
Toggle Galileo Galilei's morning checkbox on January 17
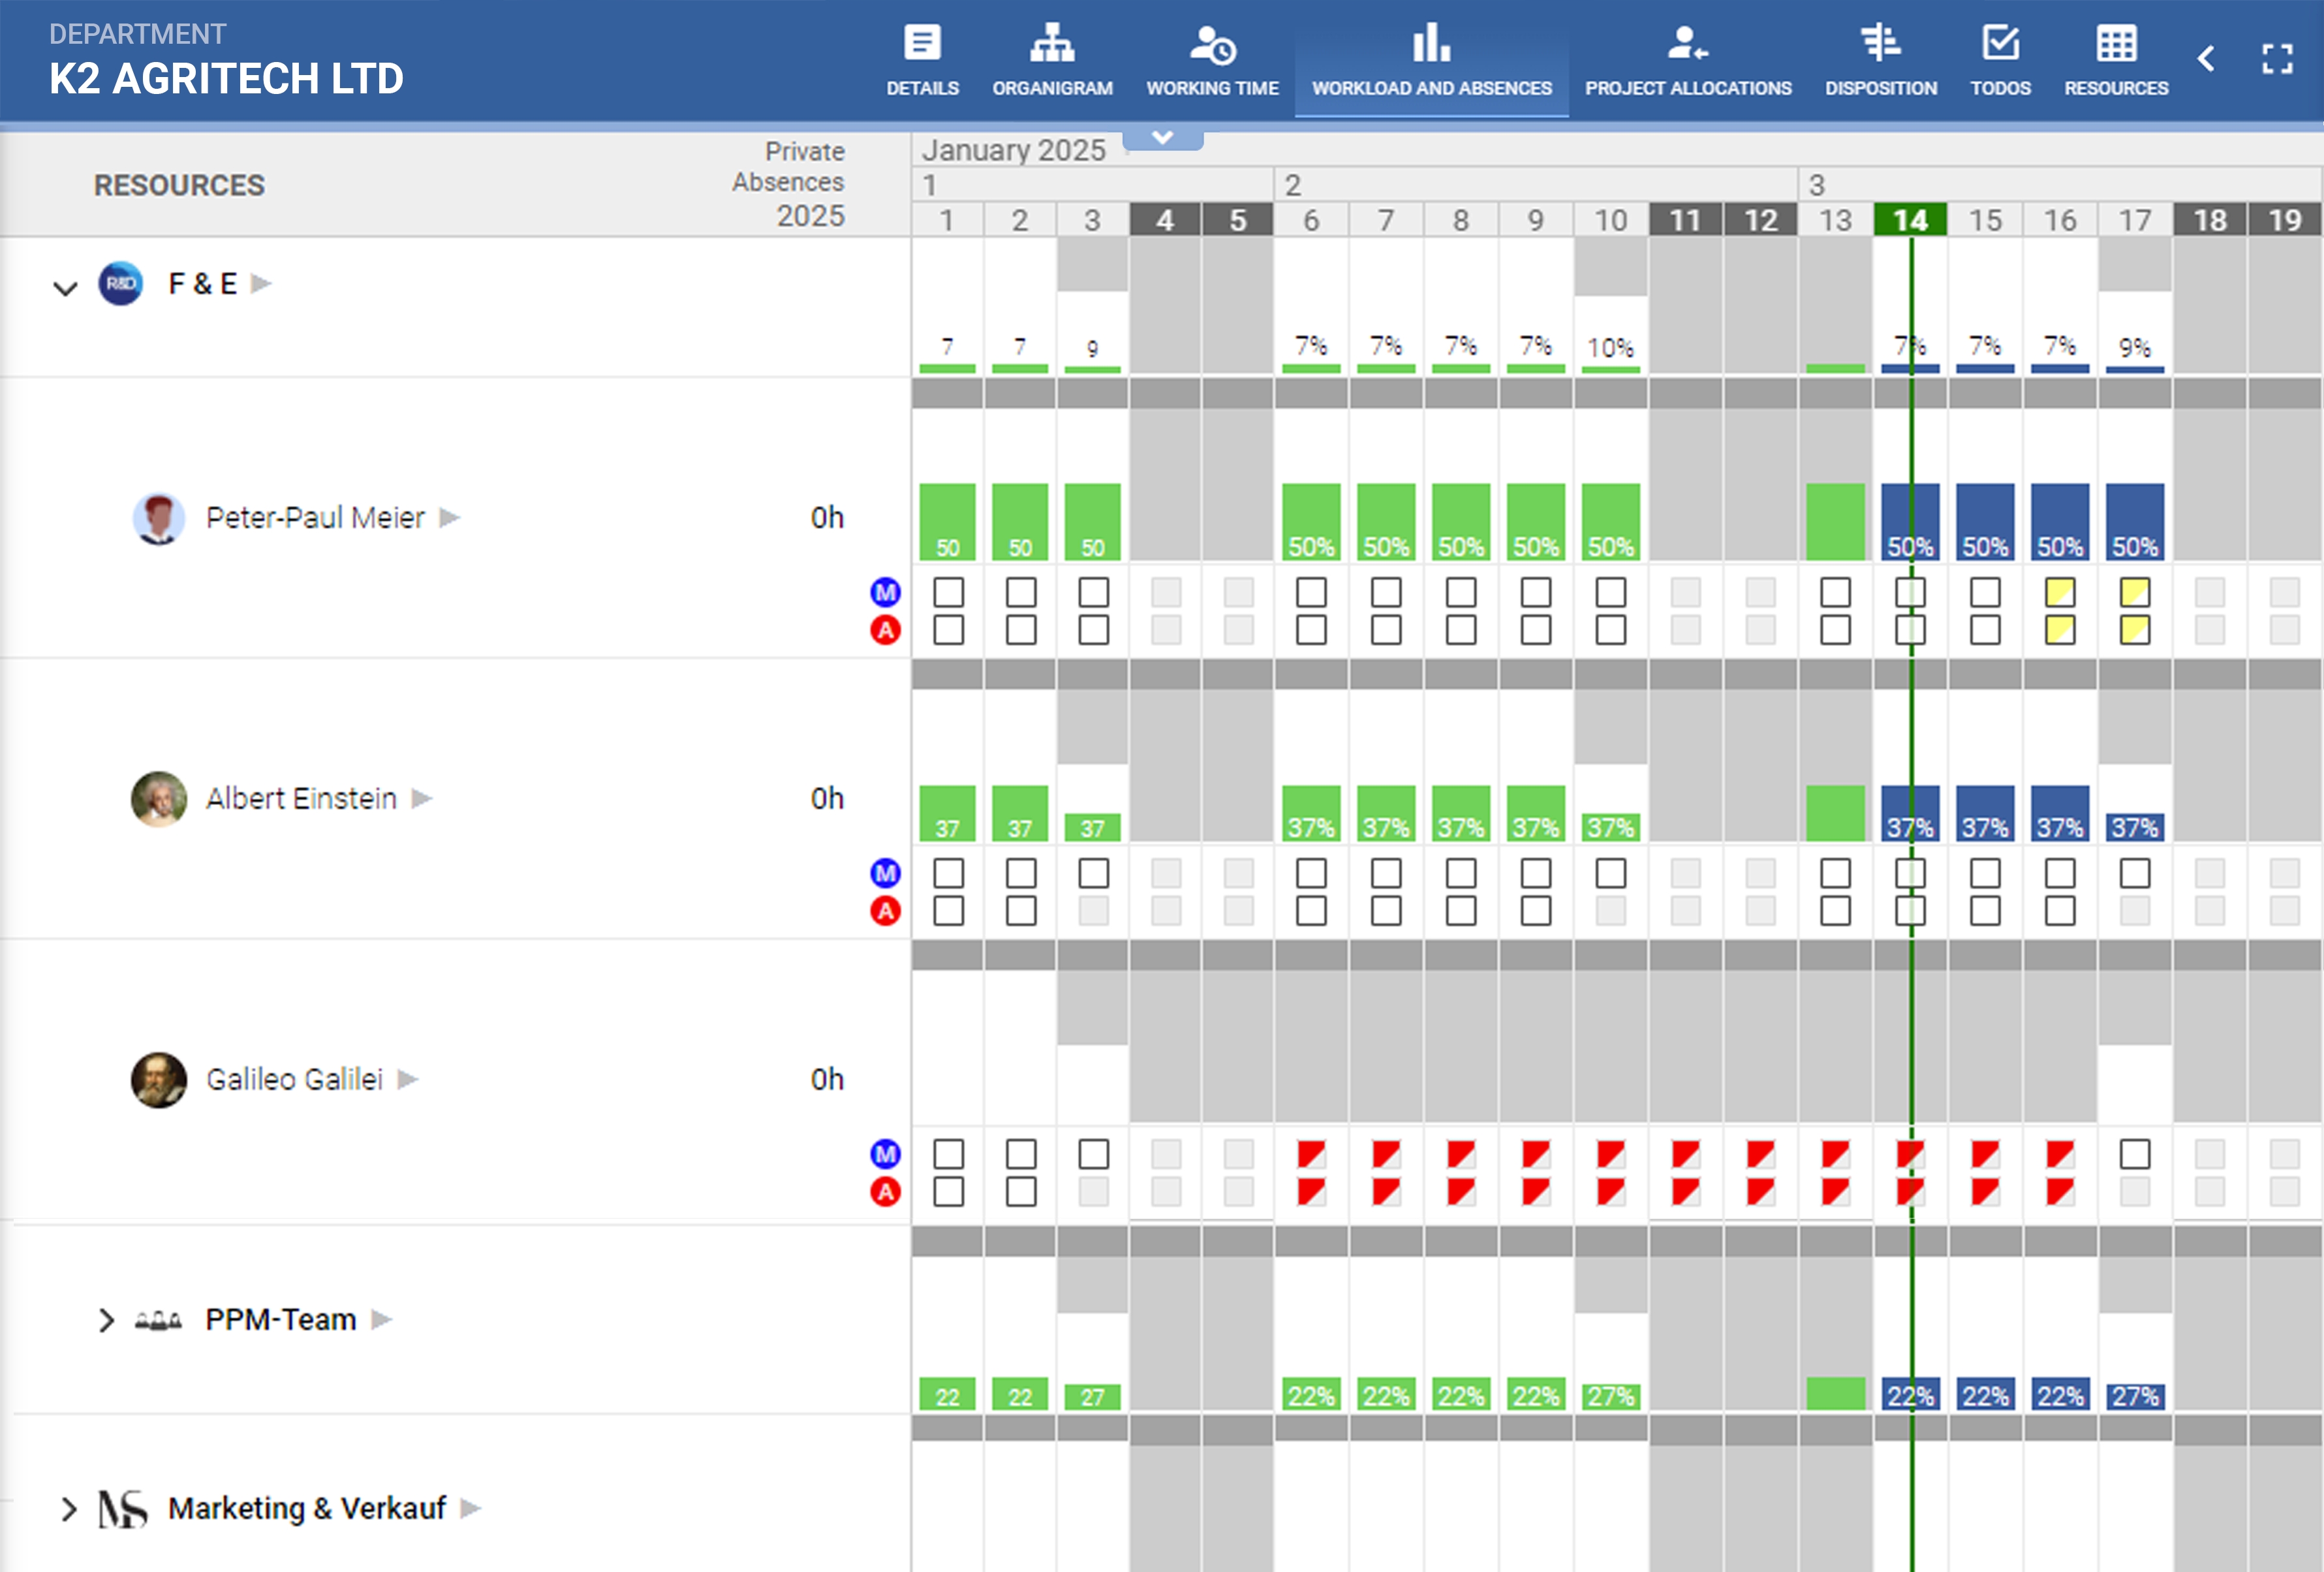(2134, 1154)
